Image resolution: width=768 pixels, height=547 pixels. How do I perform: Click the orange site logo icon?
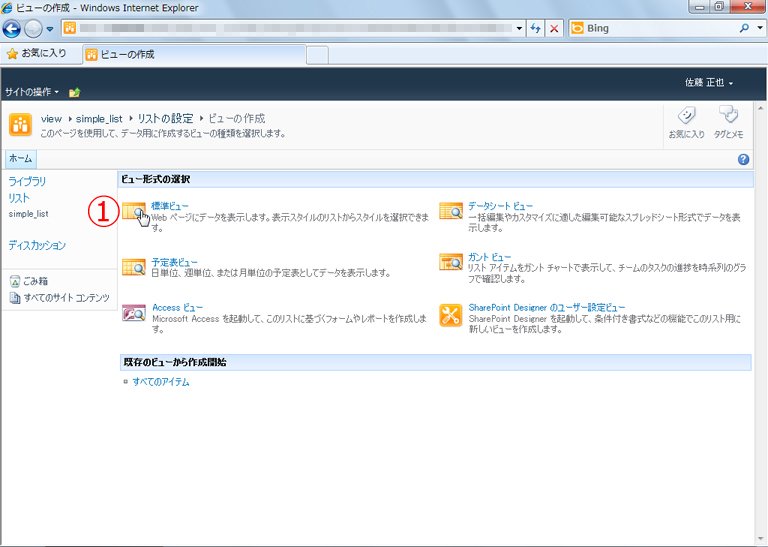pyautogui.click(x=20, y=124)
